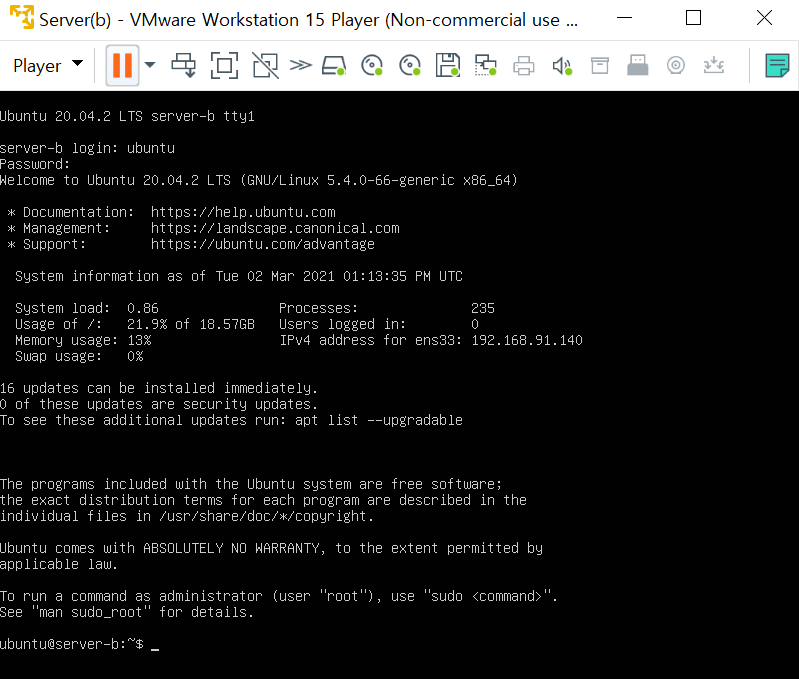799x679 pixels.
Task: Click the second CD/DVD drive icon
Action: [x=410, y=65]
